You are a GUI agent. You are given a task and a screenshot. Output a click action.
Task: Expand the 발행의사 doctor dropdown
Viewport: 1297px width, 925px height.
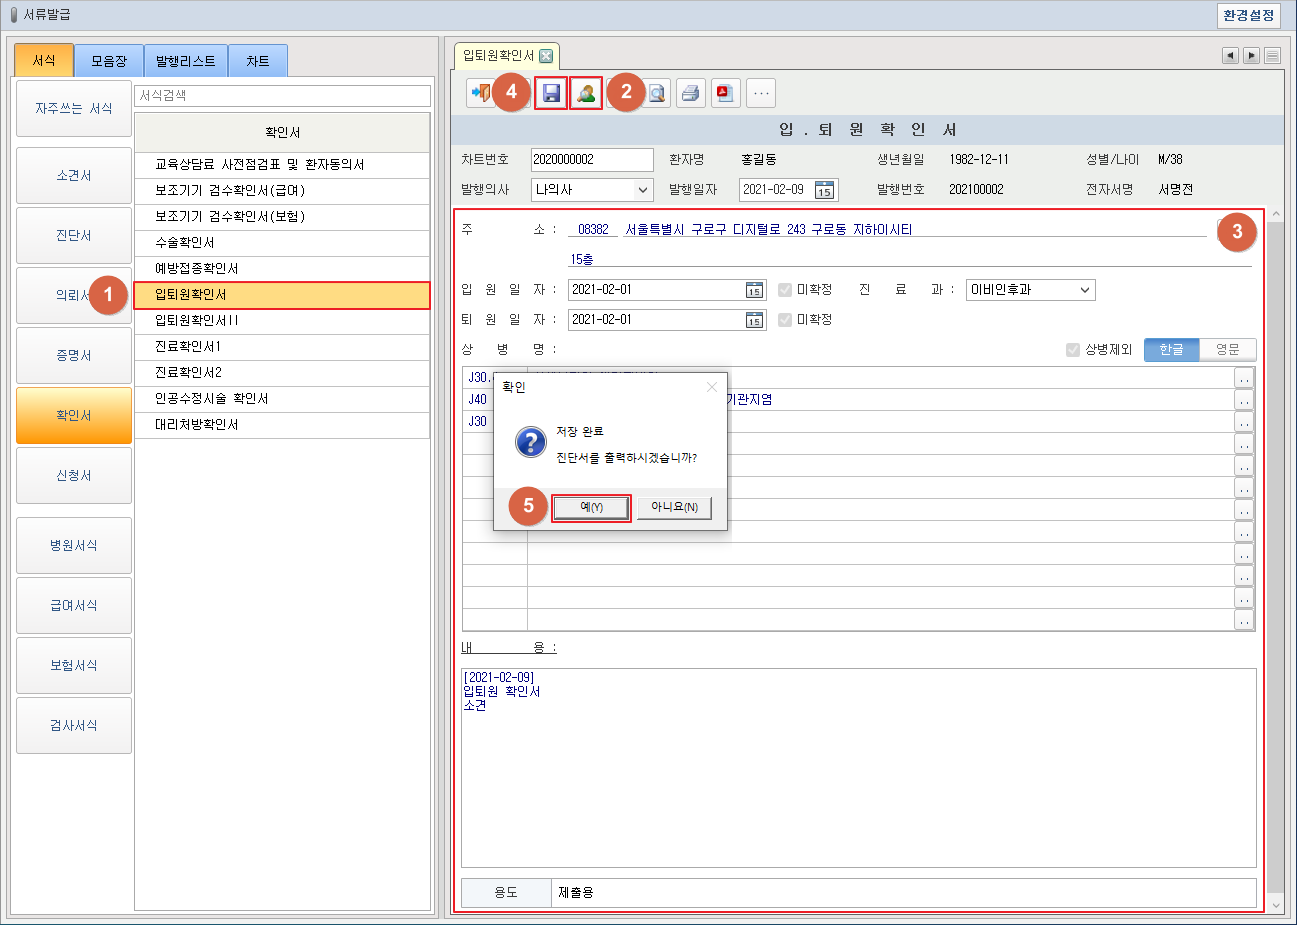[642, 190]
